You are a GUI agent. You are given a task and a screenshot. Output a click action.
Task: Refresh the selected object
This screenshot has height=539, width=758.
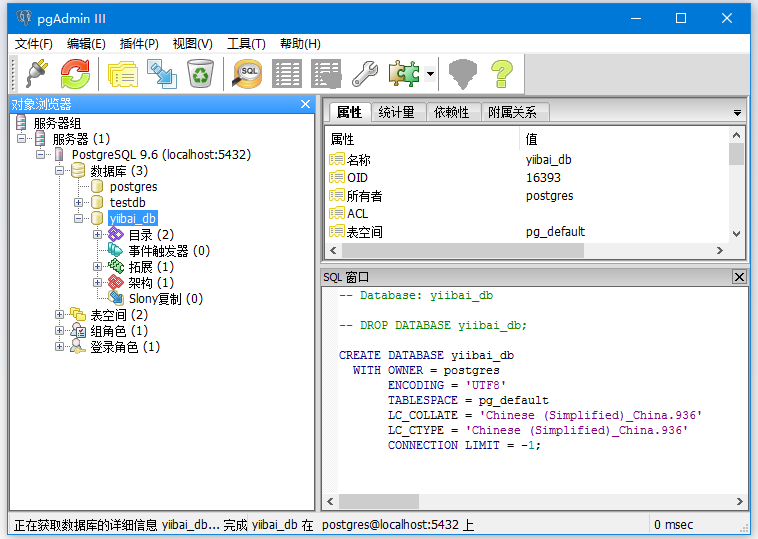tap(75, 73)
